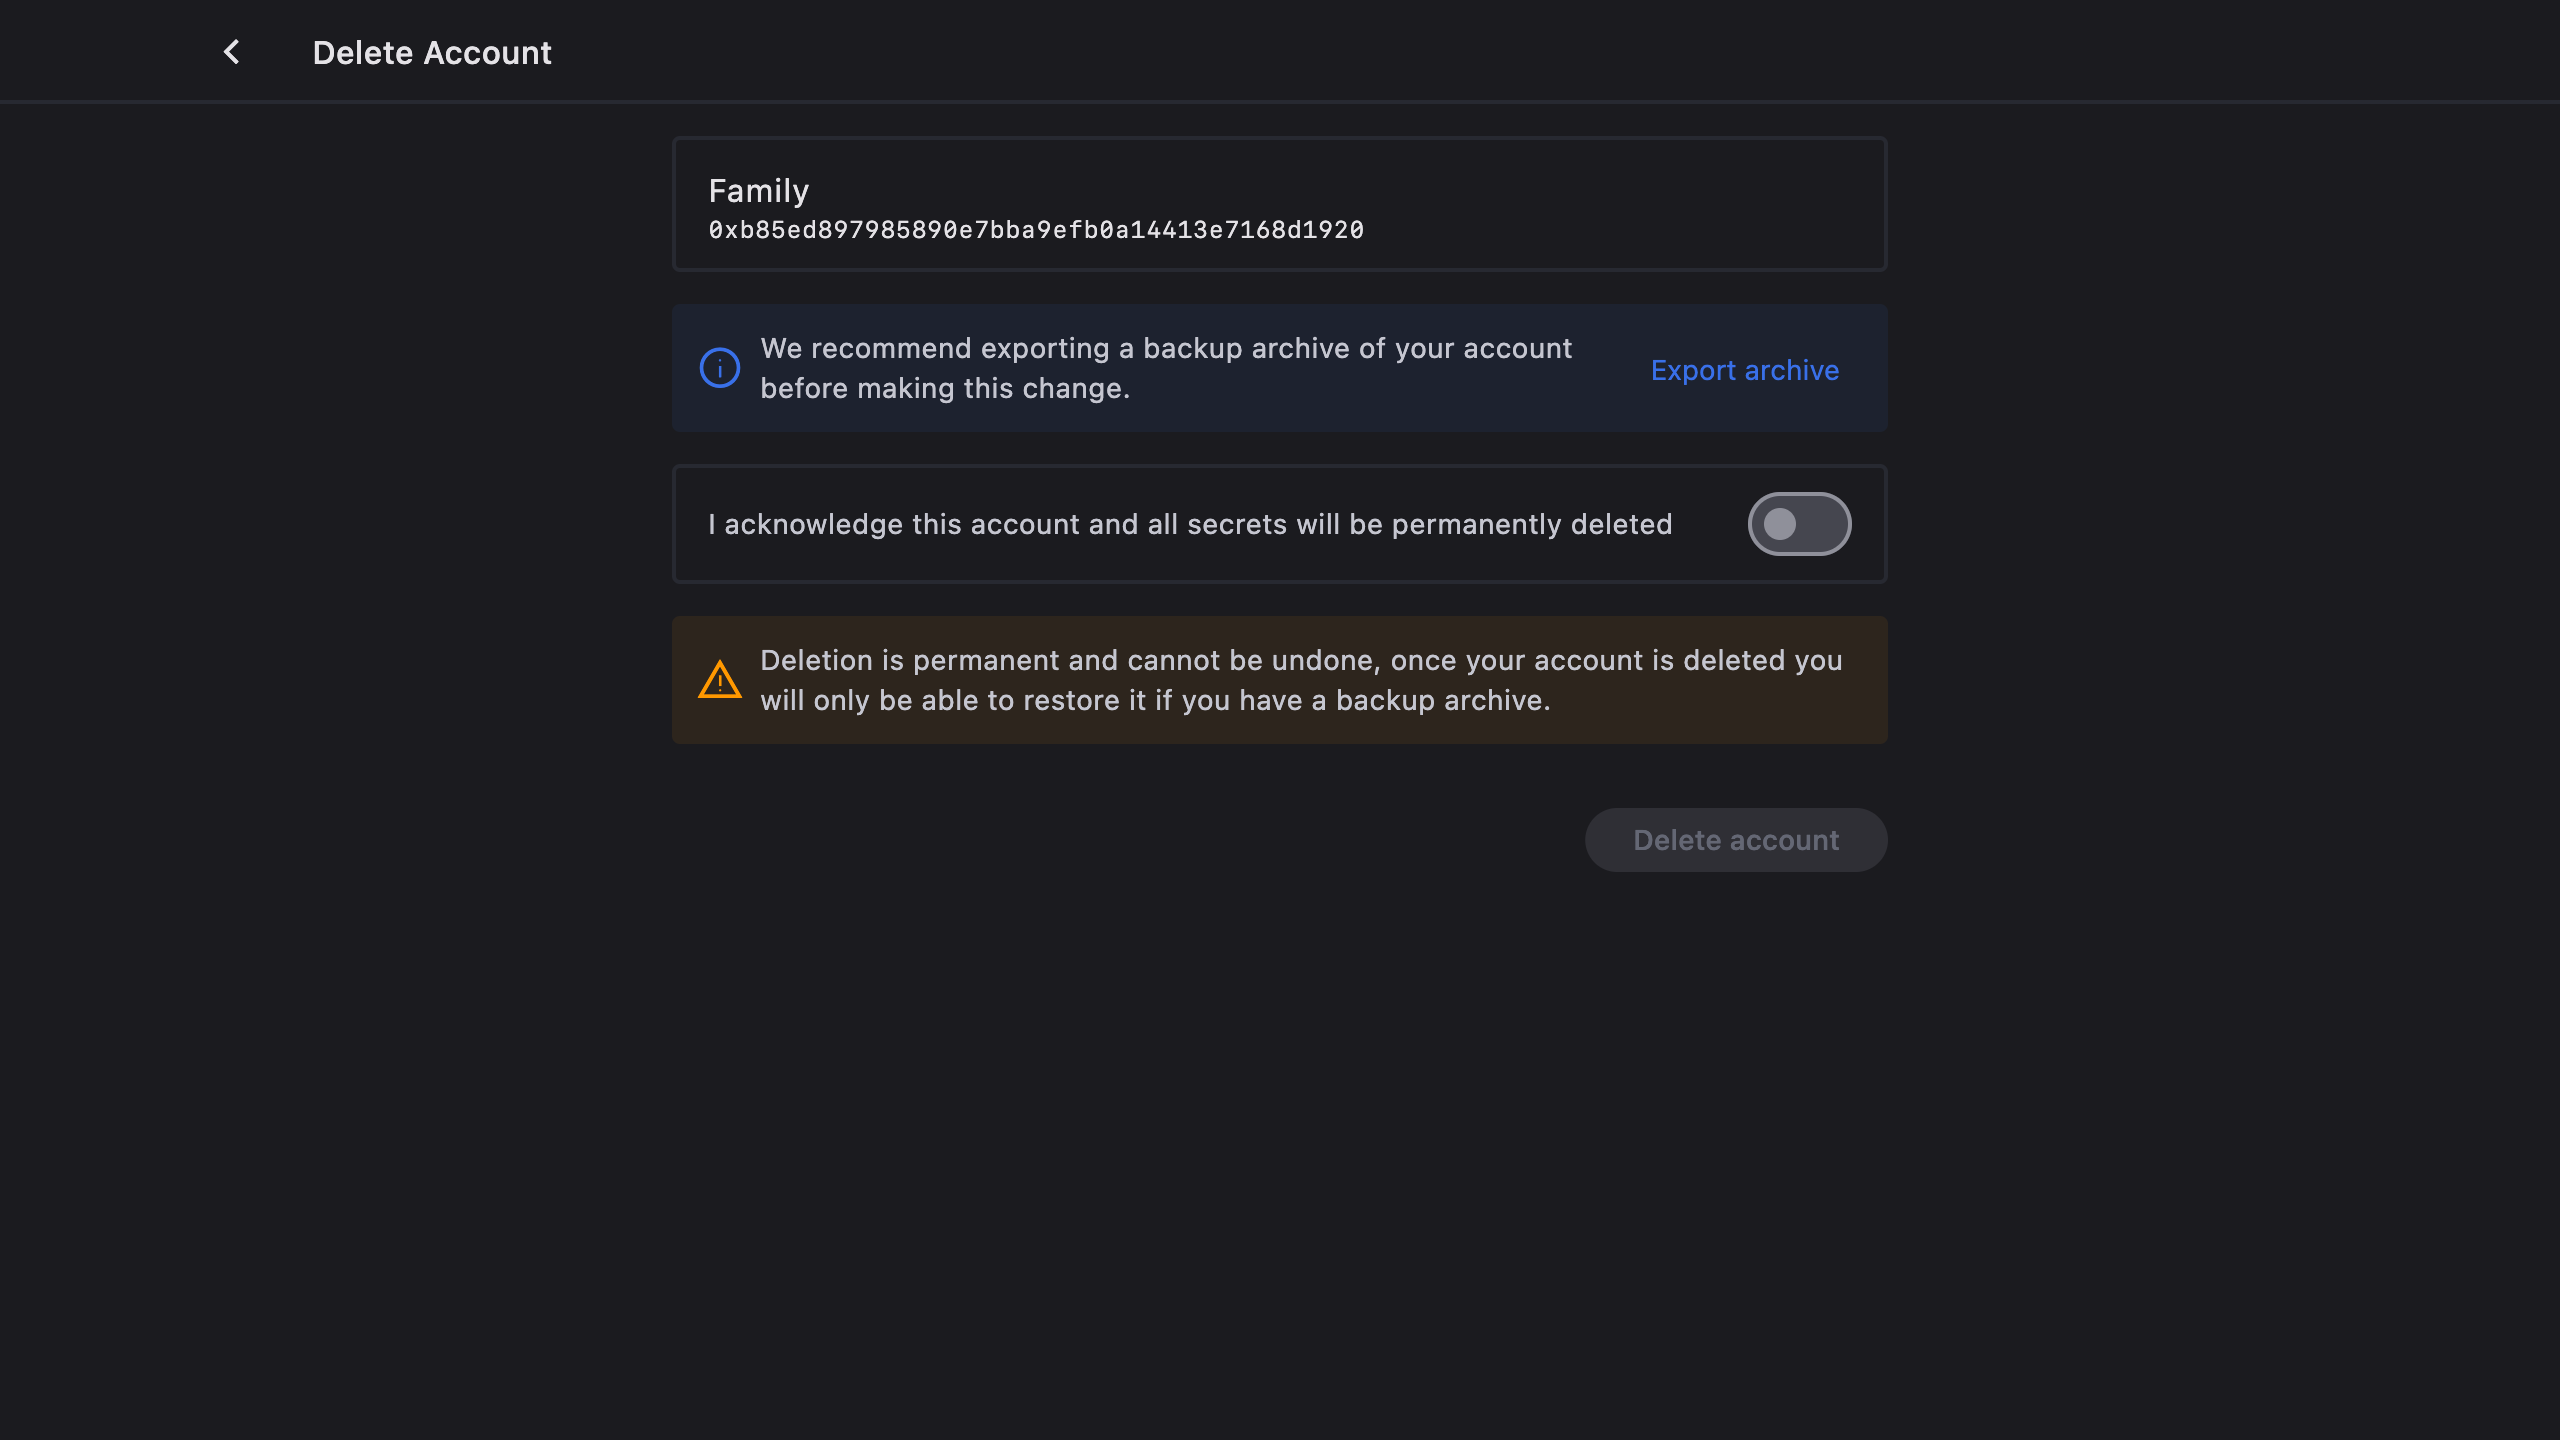Click the "We recommend exporting" notice text

coord(1165,348)
